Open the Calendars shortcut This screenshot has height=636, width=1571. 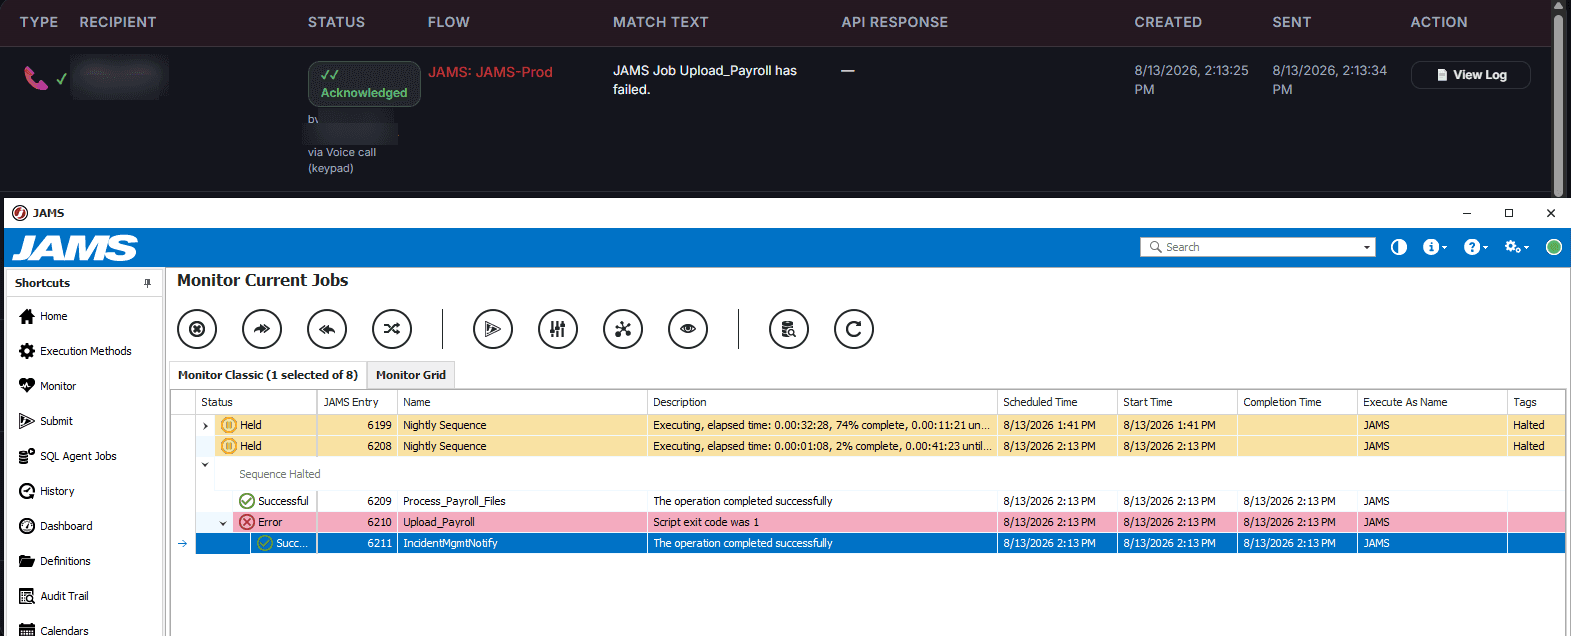coord(54,630)
